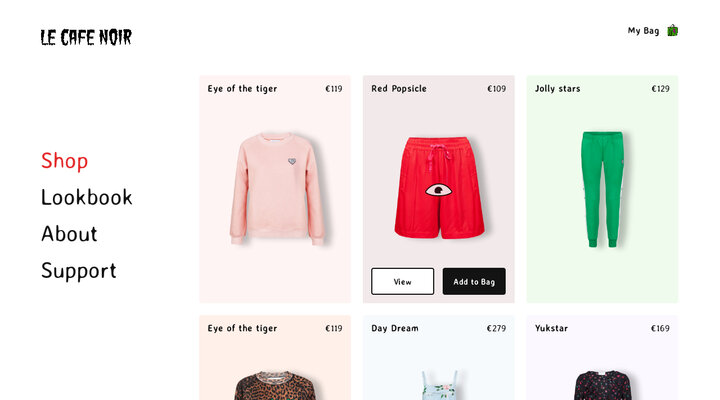
Task: Select Shop in the side menu
Action: (x=64, y=161)
